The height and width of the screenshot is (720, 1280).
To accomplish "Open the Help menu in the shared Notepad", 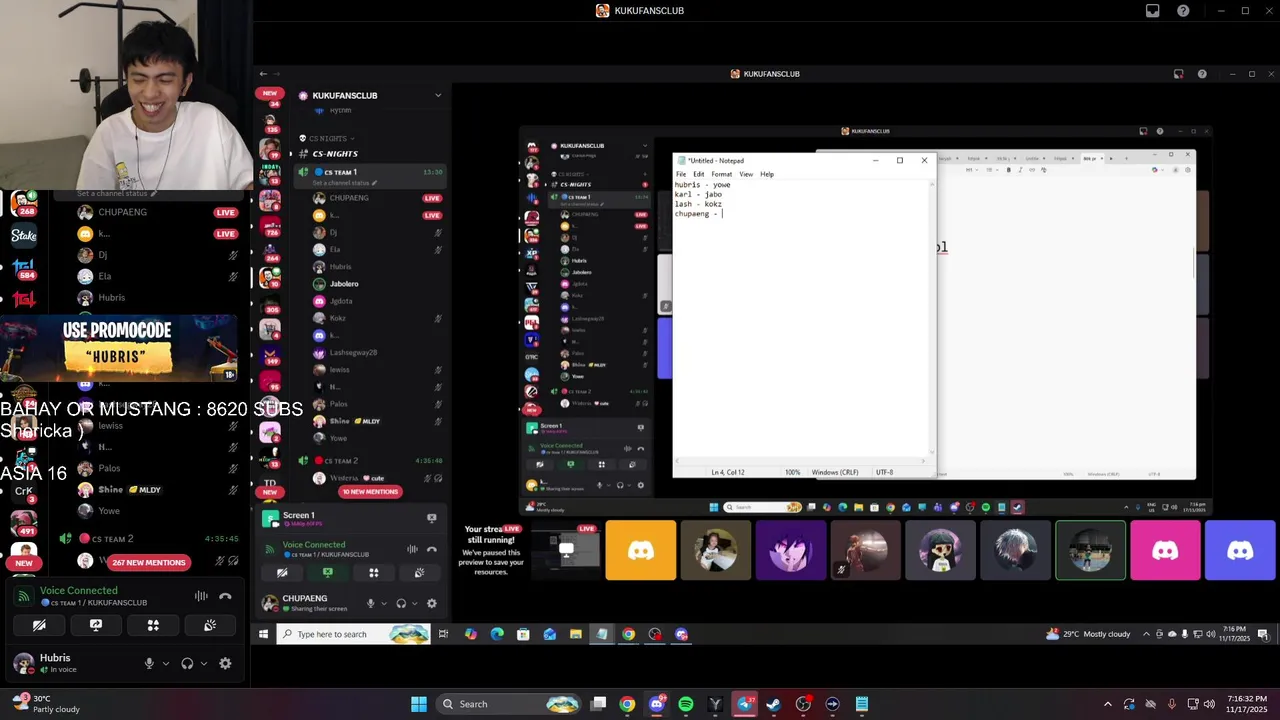I will pyautogui.click(x=767, y=174).
